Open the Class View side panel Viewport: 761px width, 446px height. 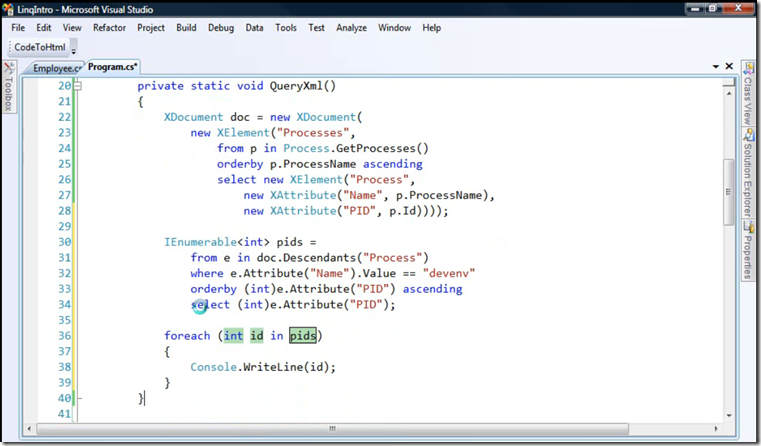point(748,94)
